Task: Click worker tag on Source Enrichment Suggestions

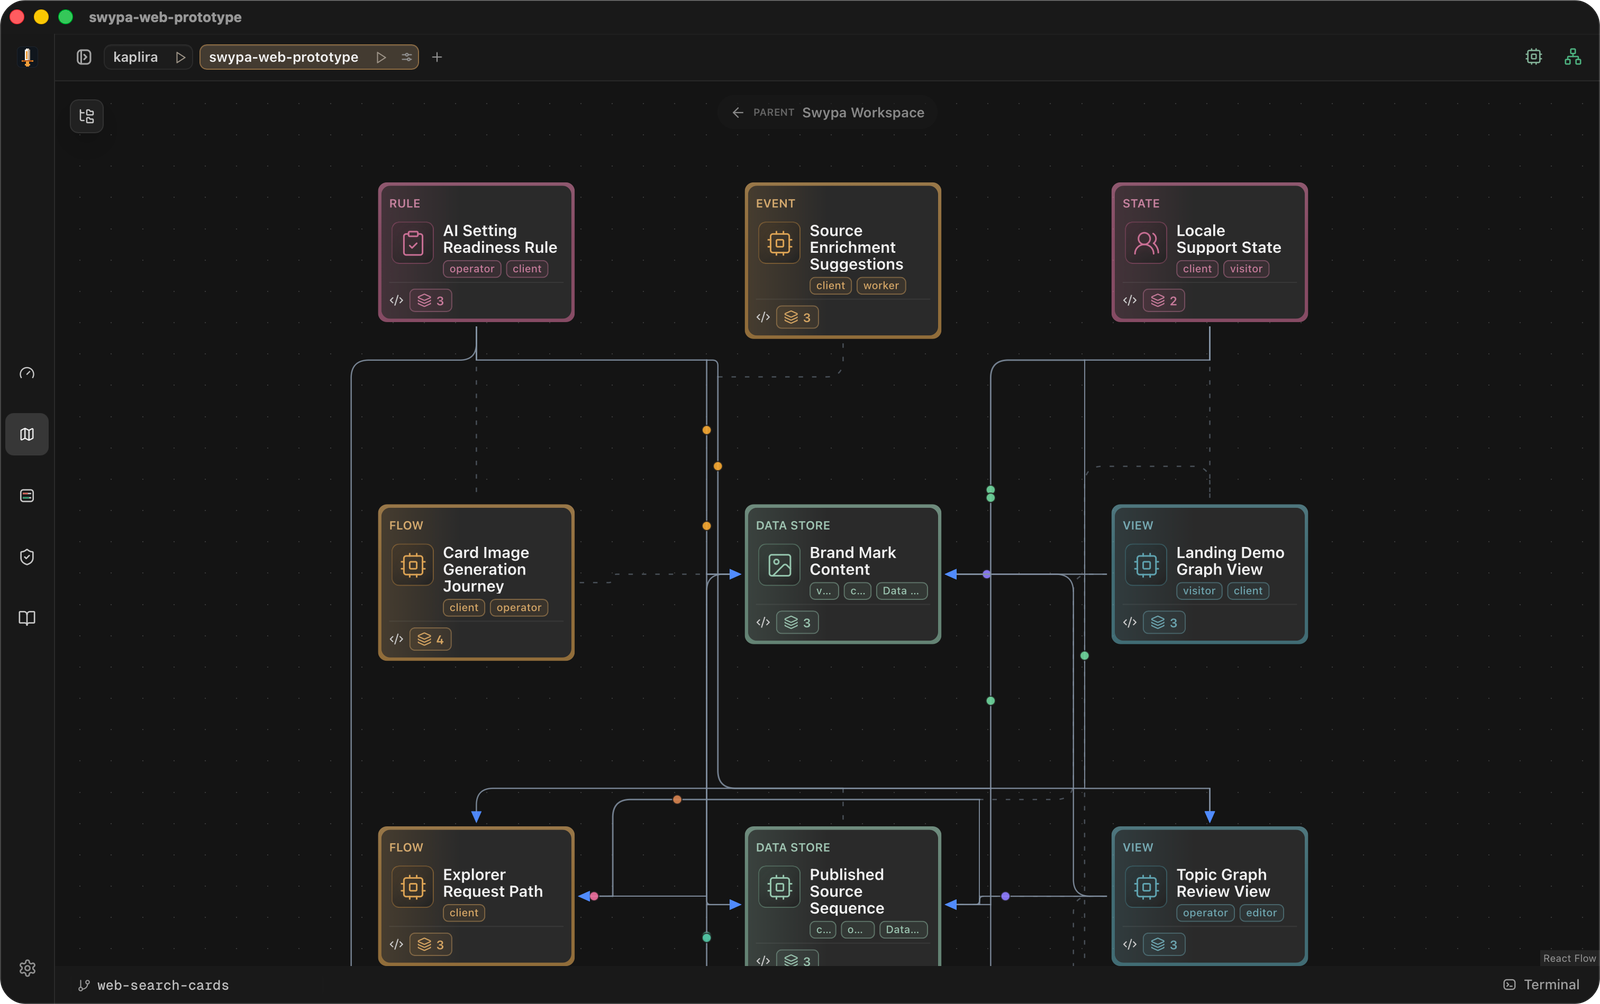Action: (881, 286)
